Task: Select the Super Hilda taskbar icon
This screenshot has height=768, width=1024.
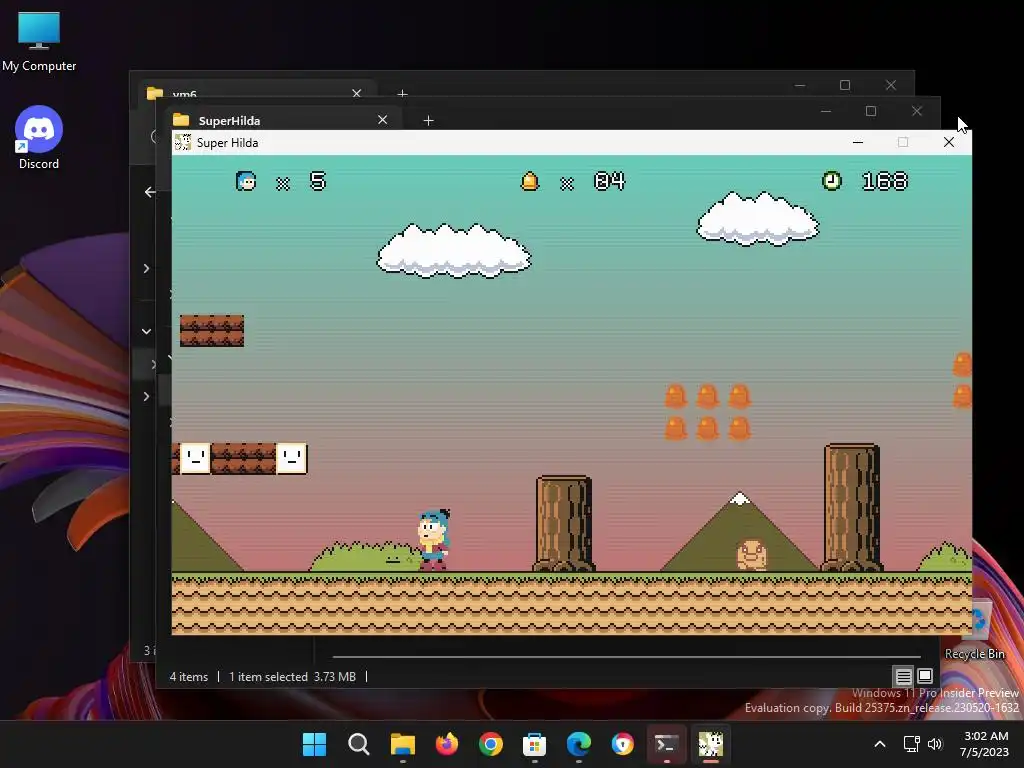Action: (x=711, y=744)
